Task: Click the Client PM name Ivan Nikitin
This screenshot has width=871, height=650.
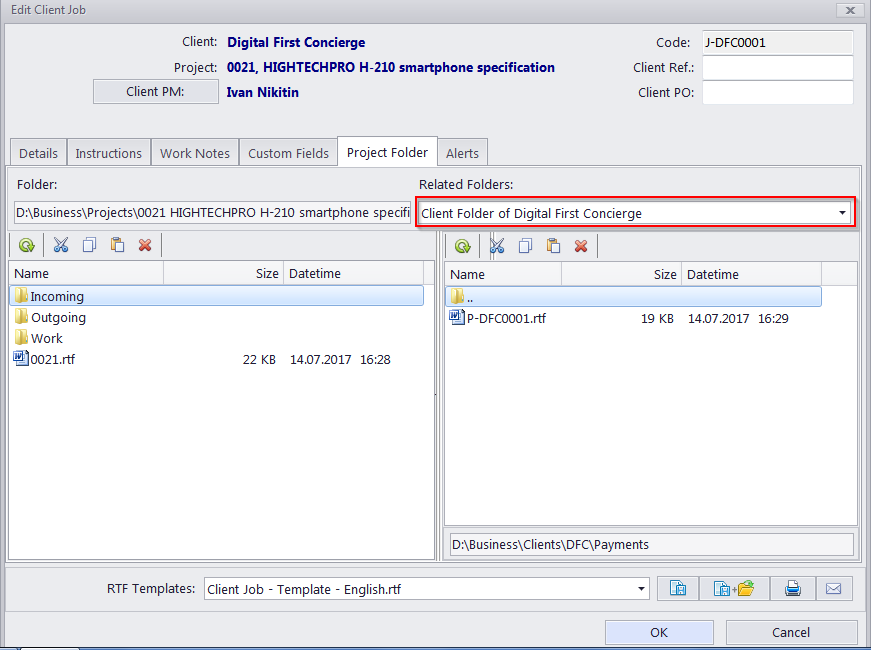Action: coord(262,92)
